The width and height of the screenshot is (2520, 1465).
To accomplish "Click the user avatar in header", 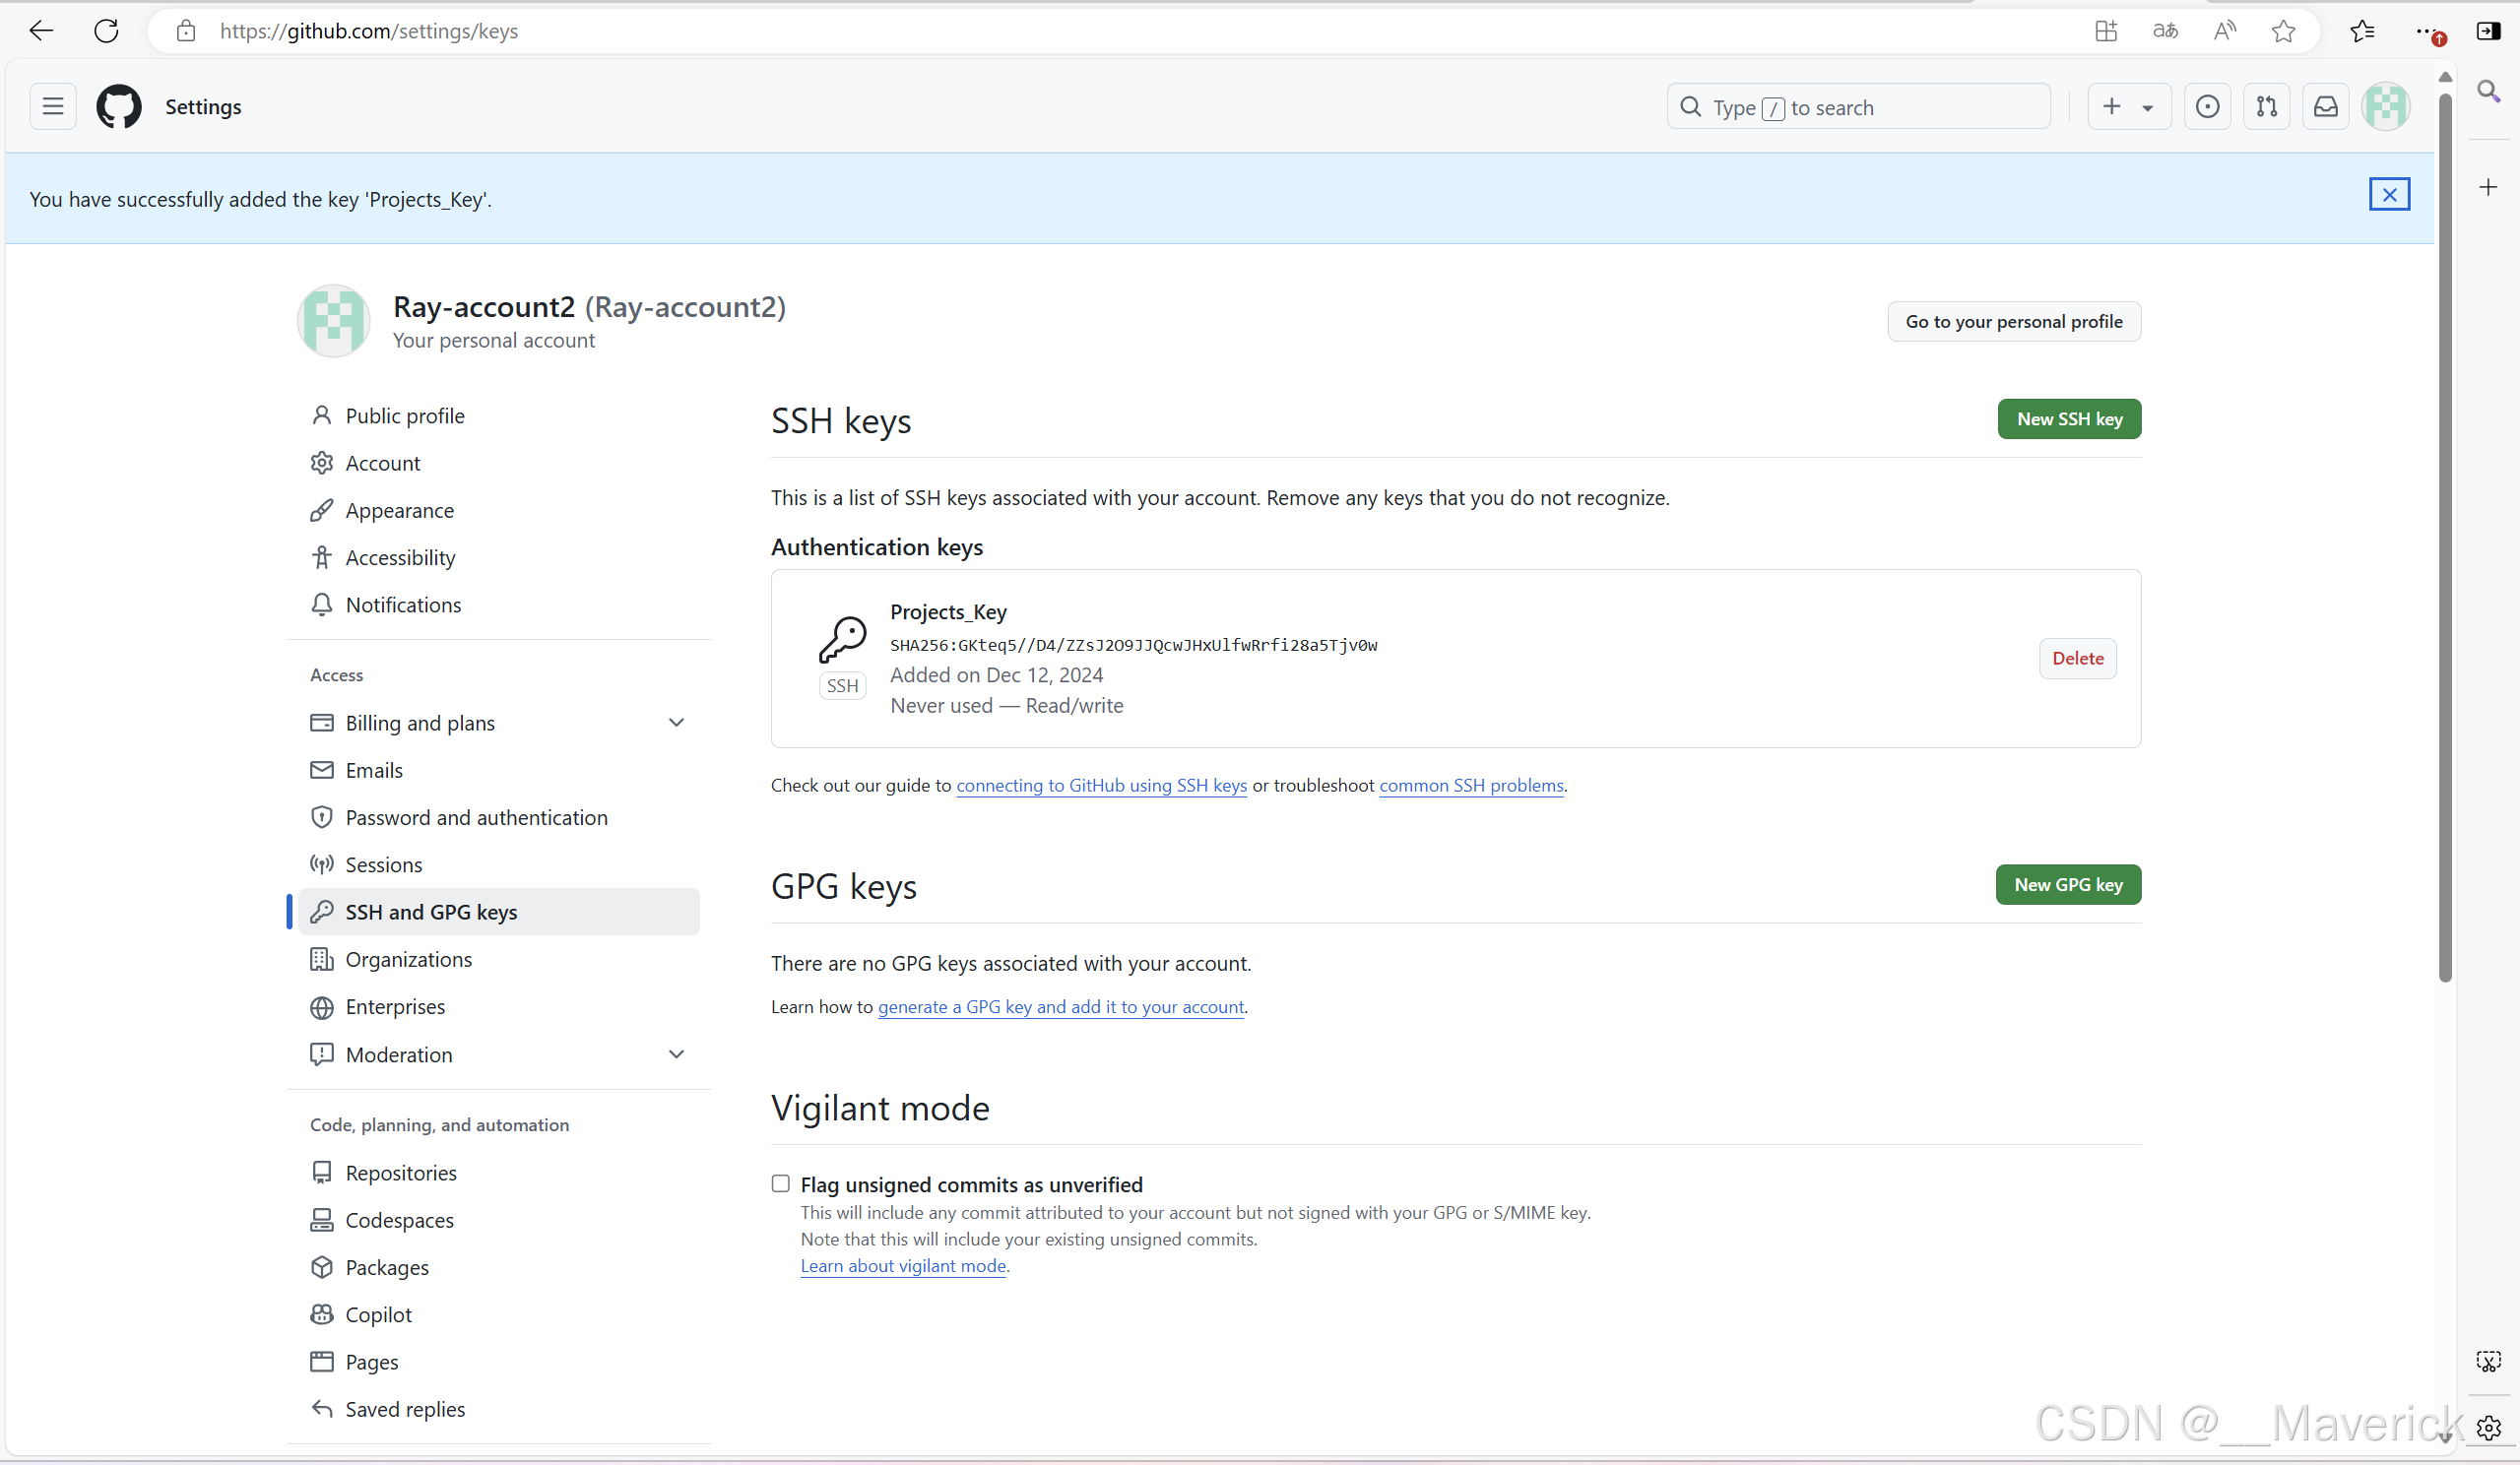I will (x=2385, y=107).
